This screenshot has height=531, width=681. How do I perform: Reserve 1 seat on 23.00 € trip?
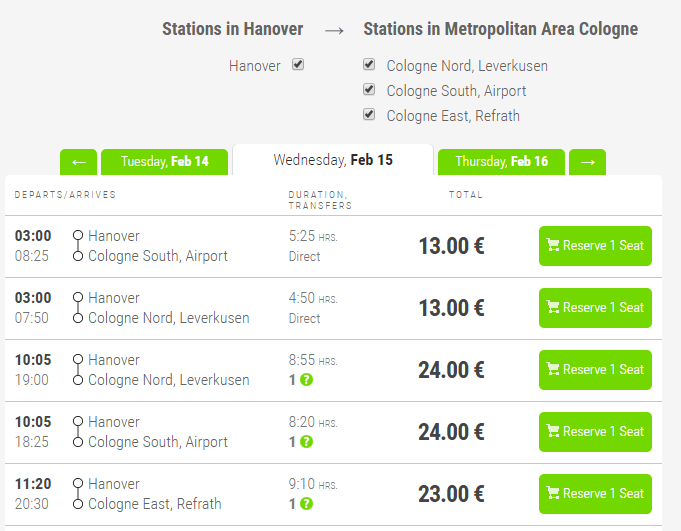pos(595,494)
